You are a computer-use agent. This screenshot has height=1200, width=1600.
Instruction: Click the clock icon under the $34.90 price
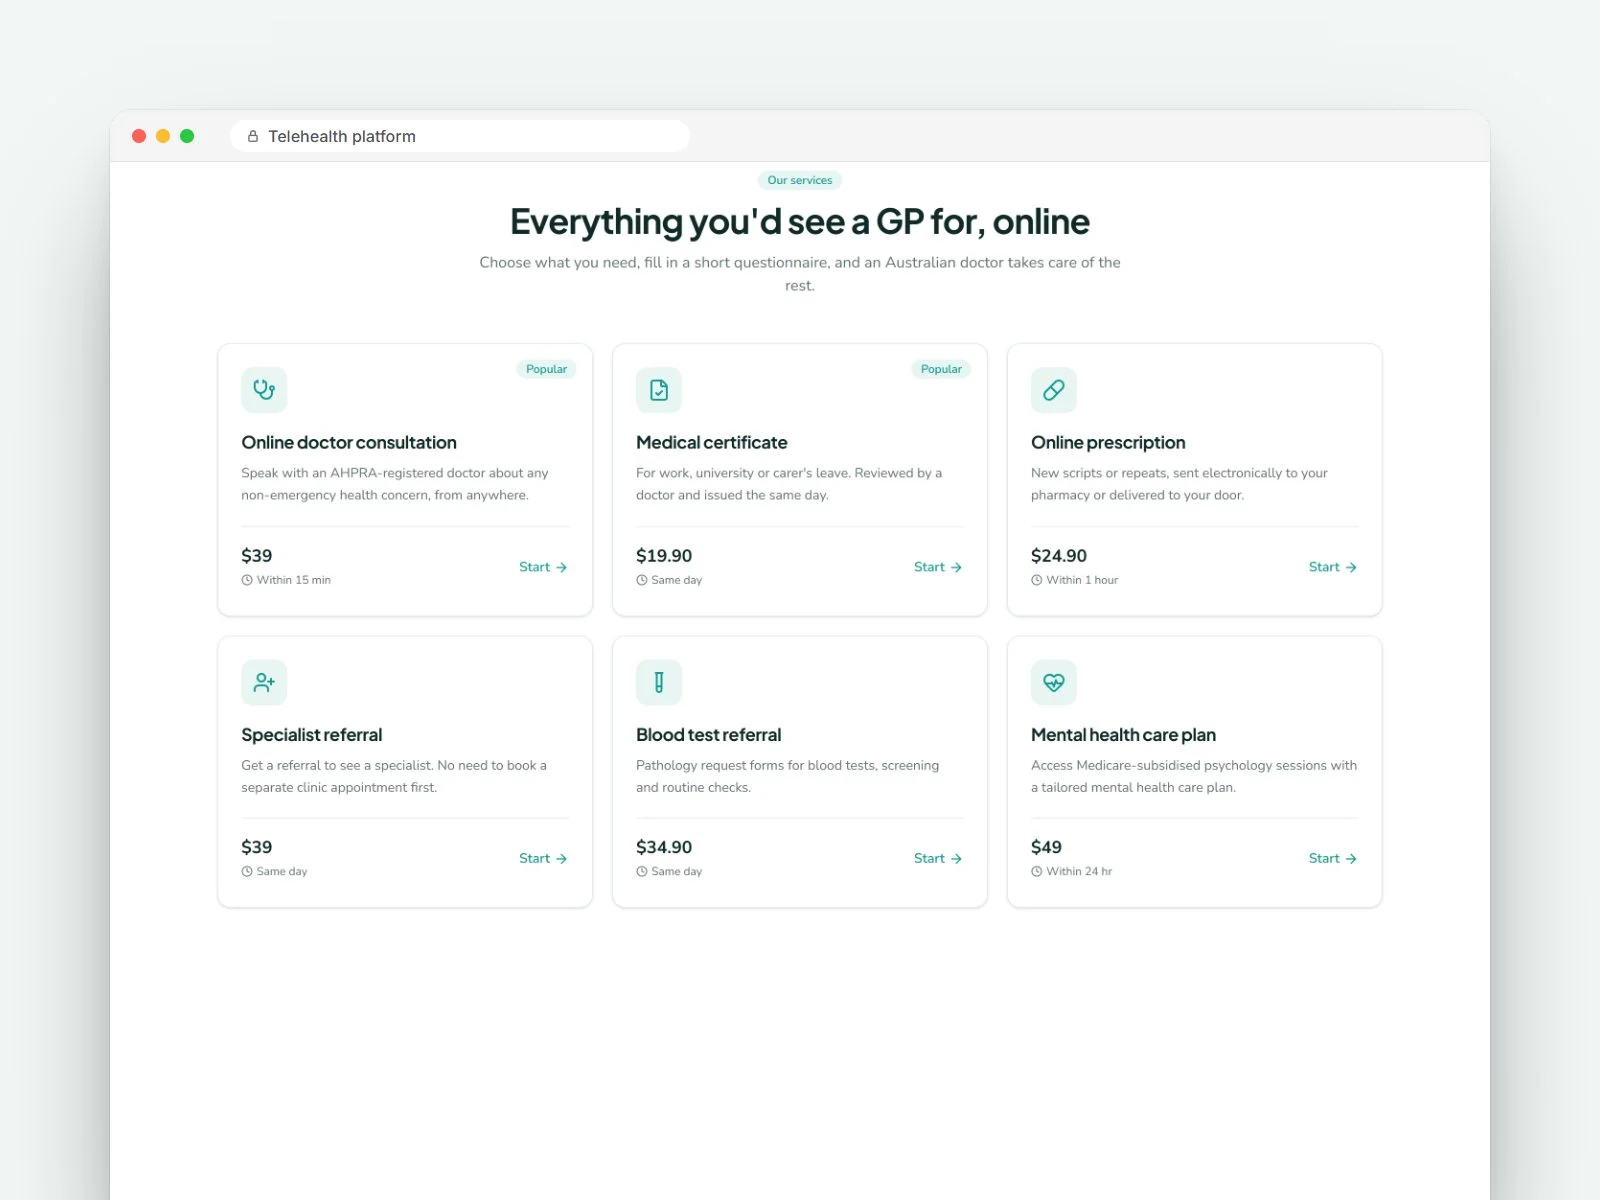pyautogui.click(x=642, y=872)
